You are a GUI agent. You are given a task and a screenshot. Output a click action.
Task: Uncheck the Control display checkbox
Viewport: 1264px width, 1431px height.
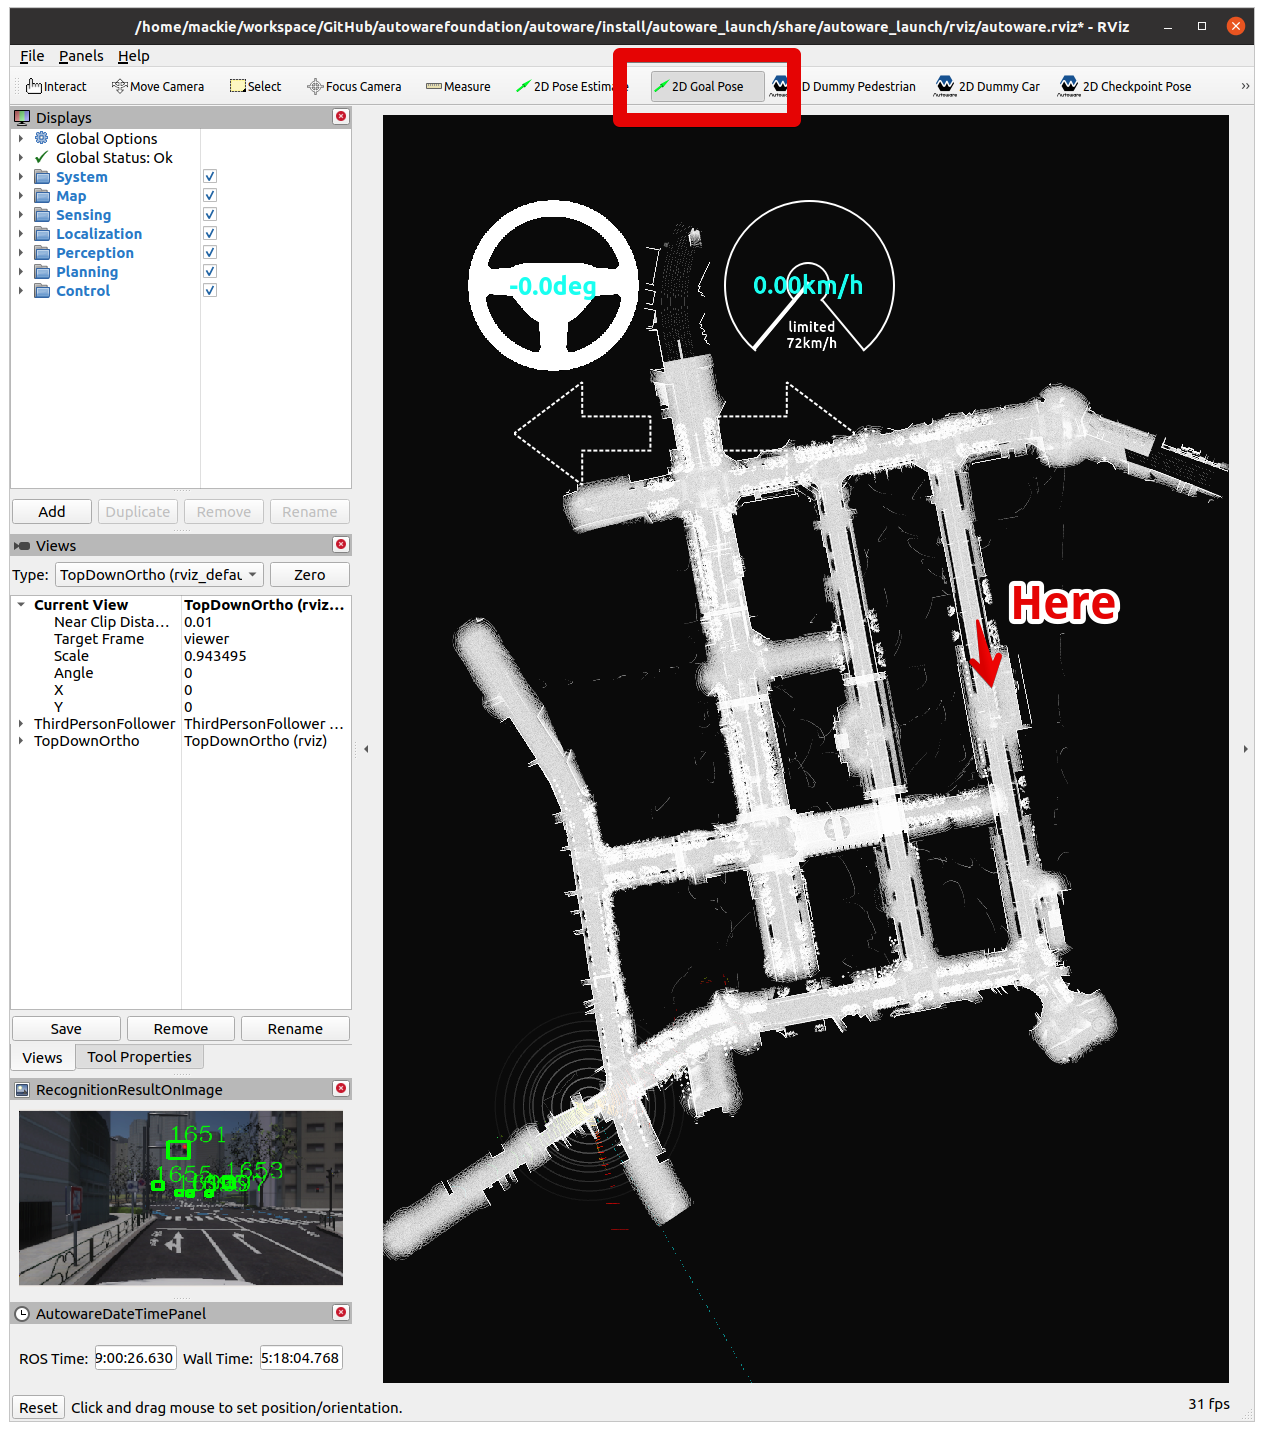210,291
